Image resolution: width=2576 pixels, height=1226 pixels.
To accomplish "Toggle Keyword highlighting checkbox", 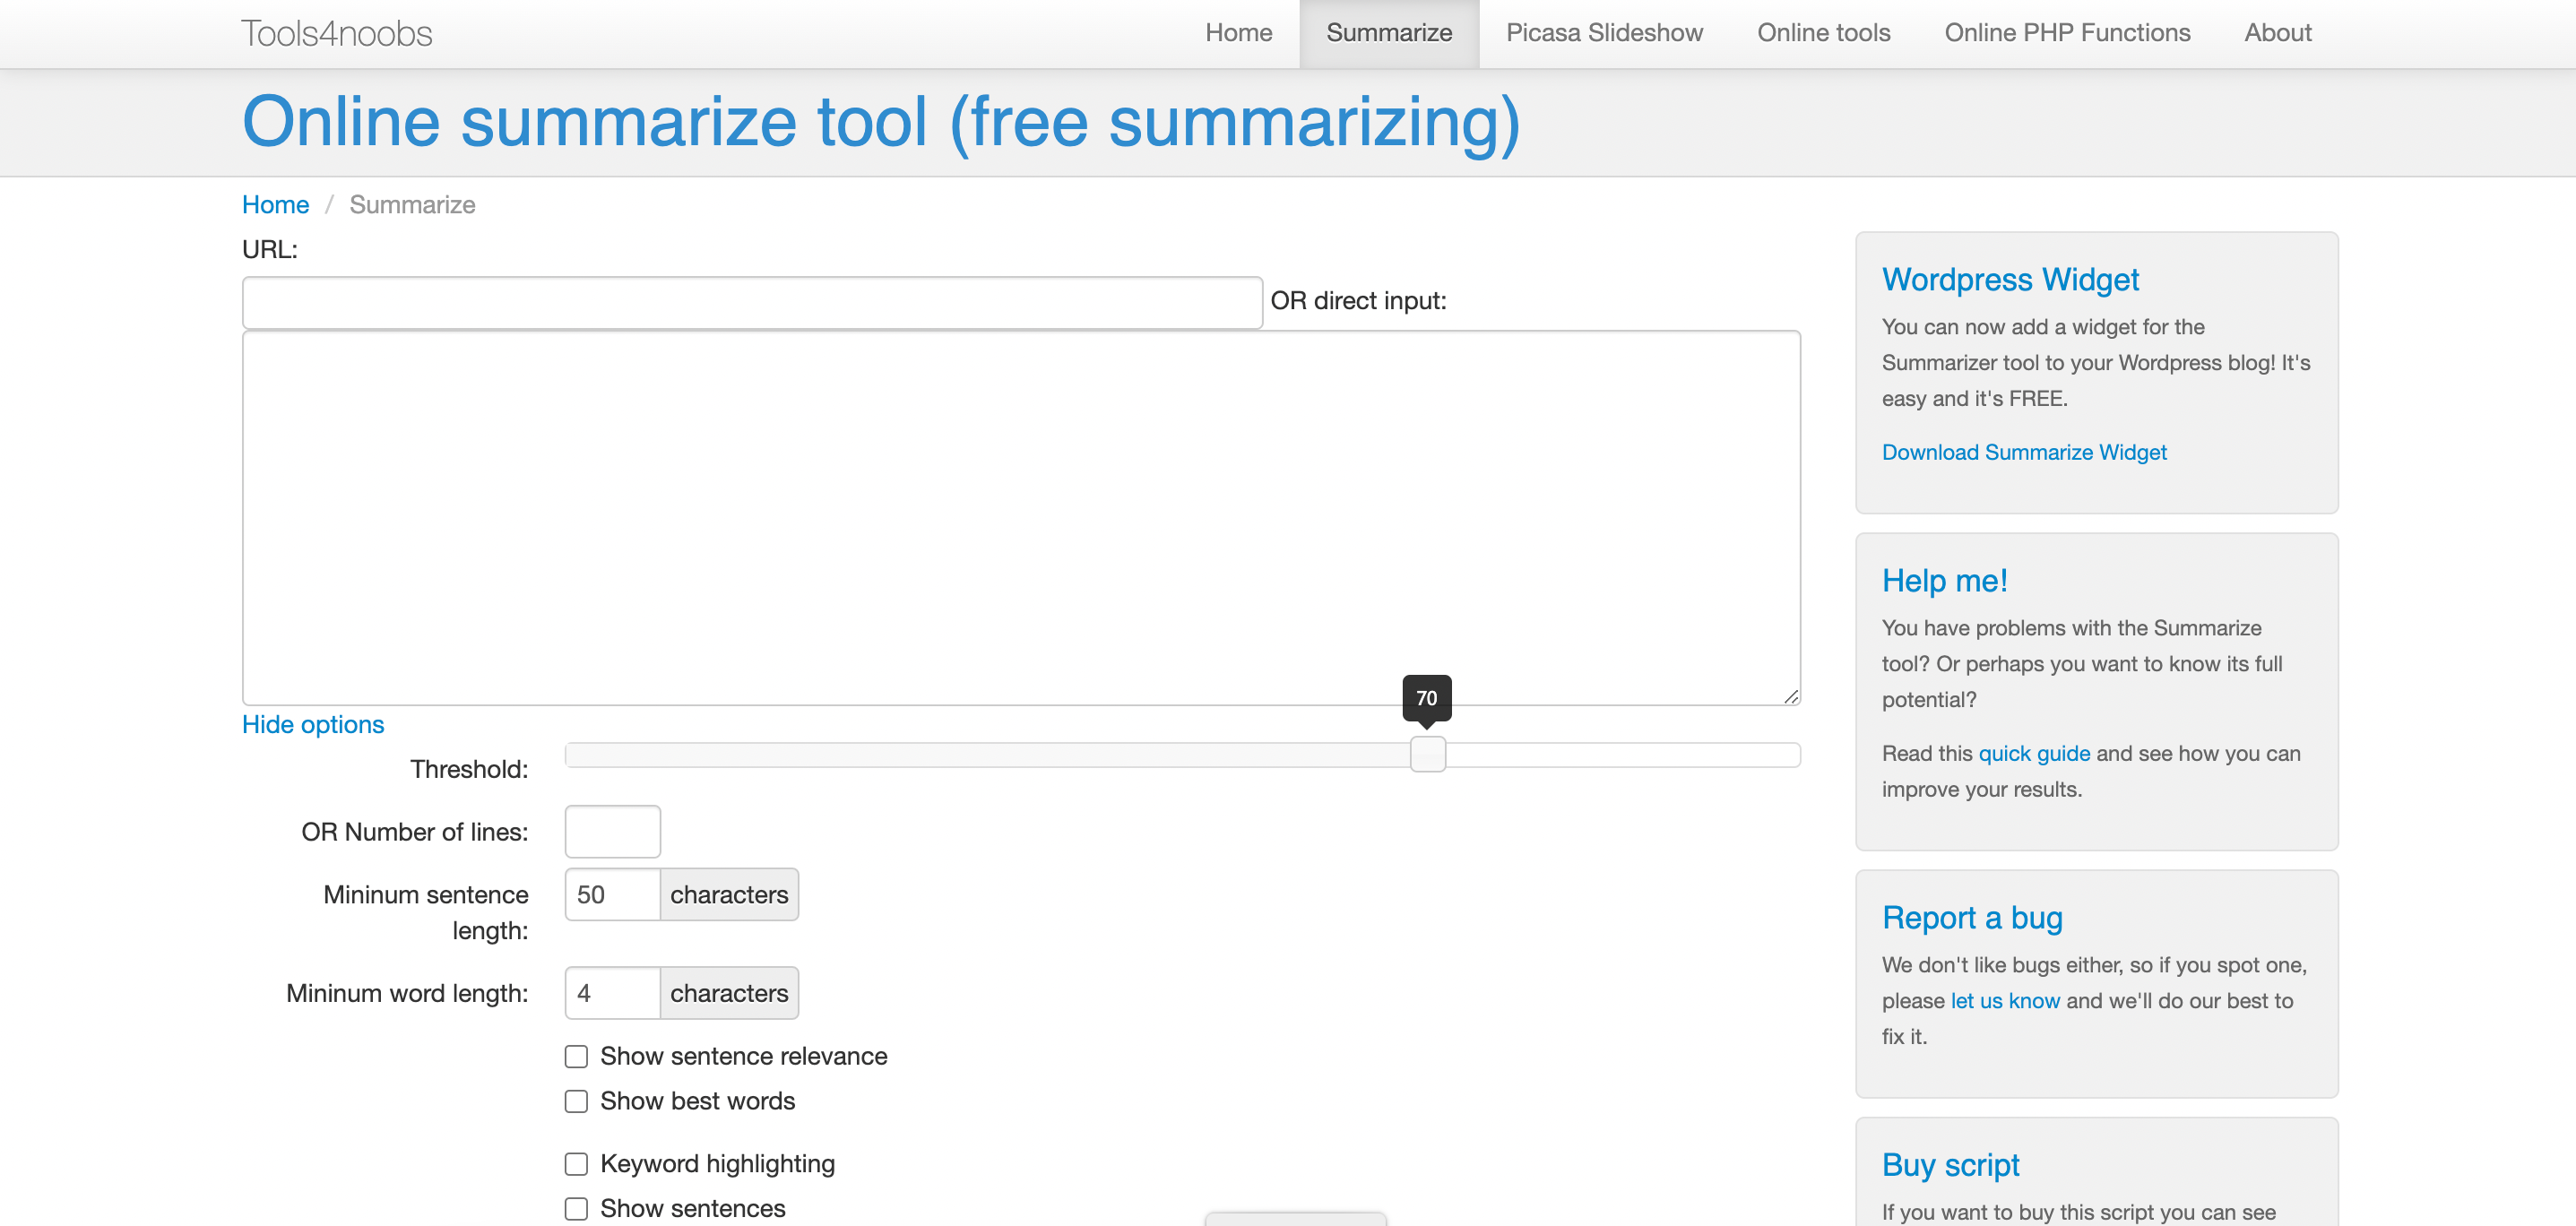I will (576, 1164).
